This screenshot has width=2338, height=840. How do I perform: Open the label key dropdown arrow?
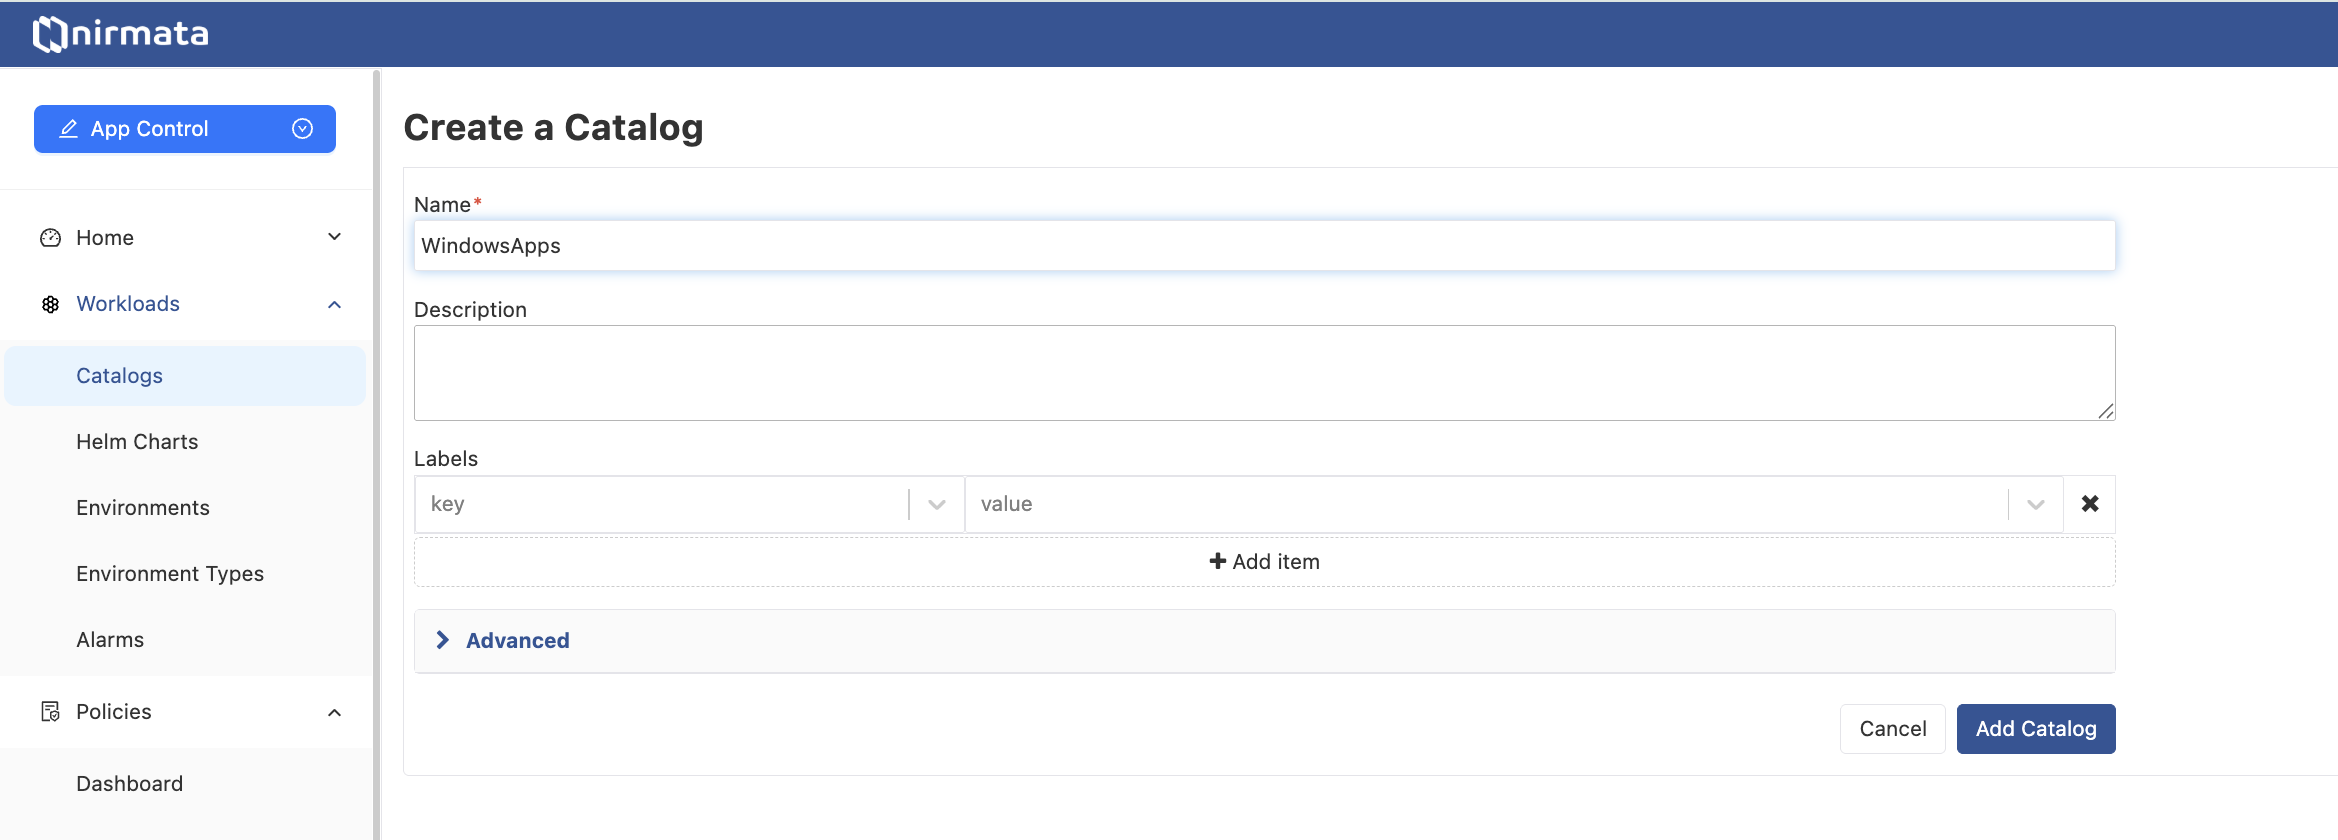pyautogui.click(x=937, y=504)
